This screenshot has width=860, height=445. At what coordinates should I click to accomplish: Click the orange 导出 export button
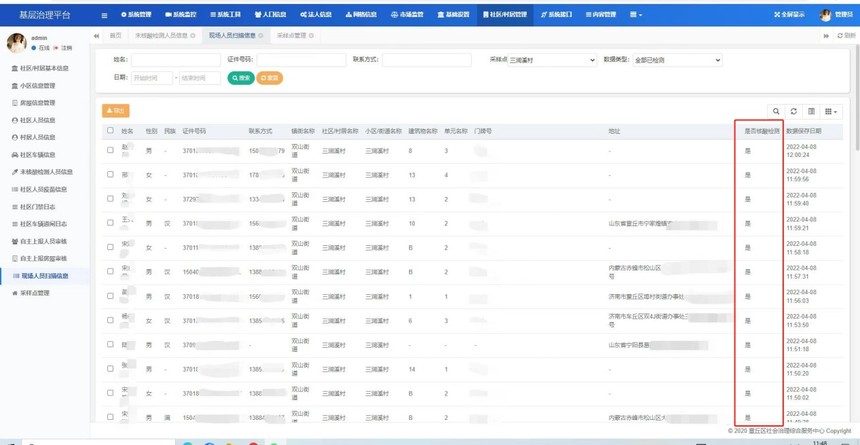[116, 111]
